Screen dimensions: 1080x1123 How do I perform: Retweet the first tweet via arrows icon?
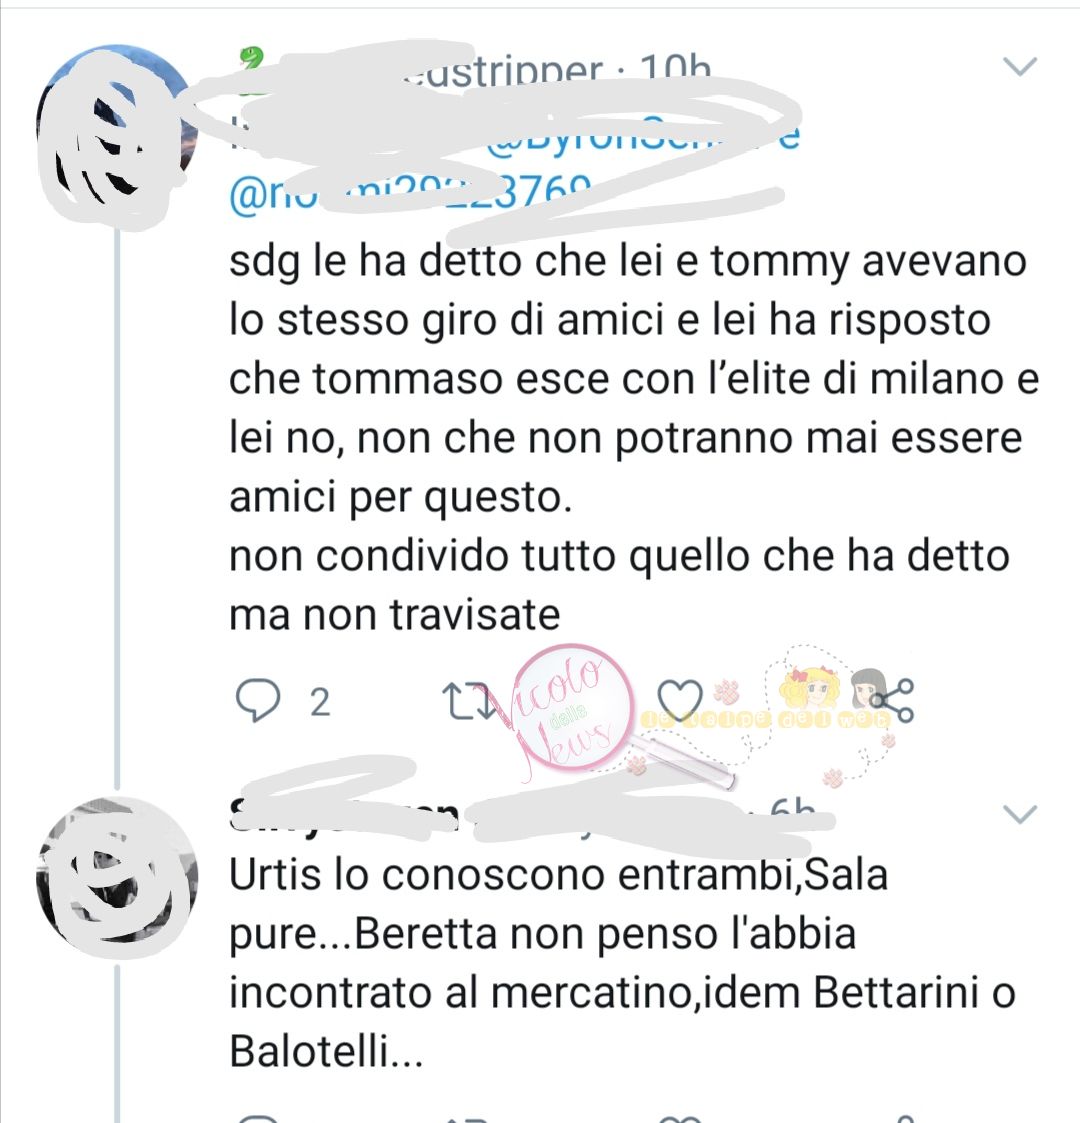[468, 700]
